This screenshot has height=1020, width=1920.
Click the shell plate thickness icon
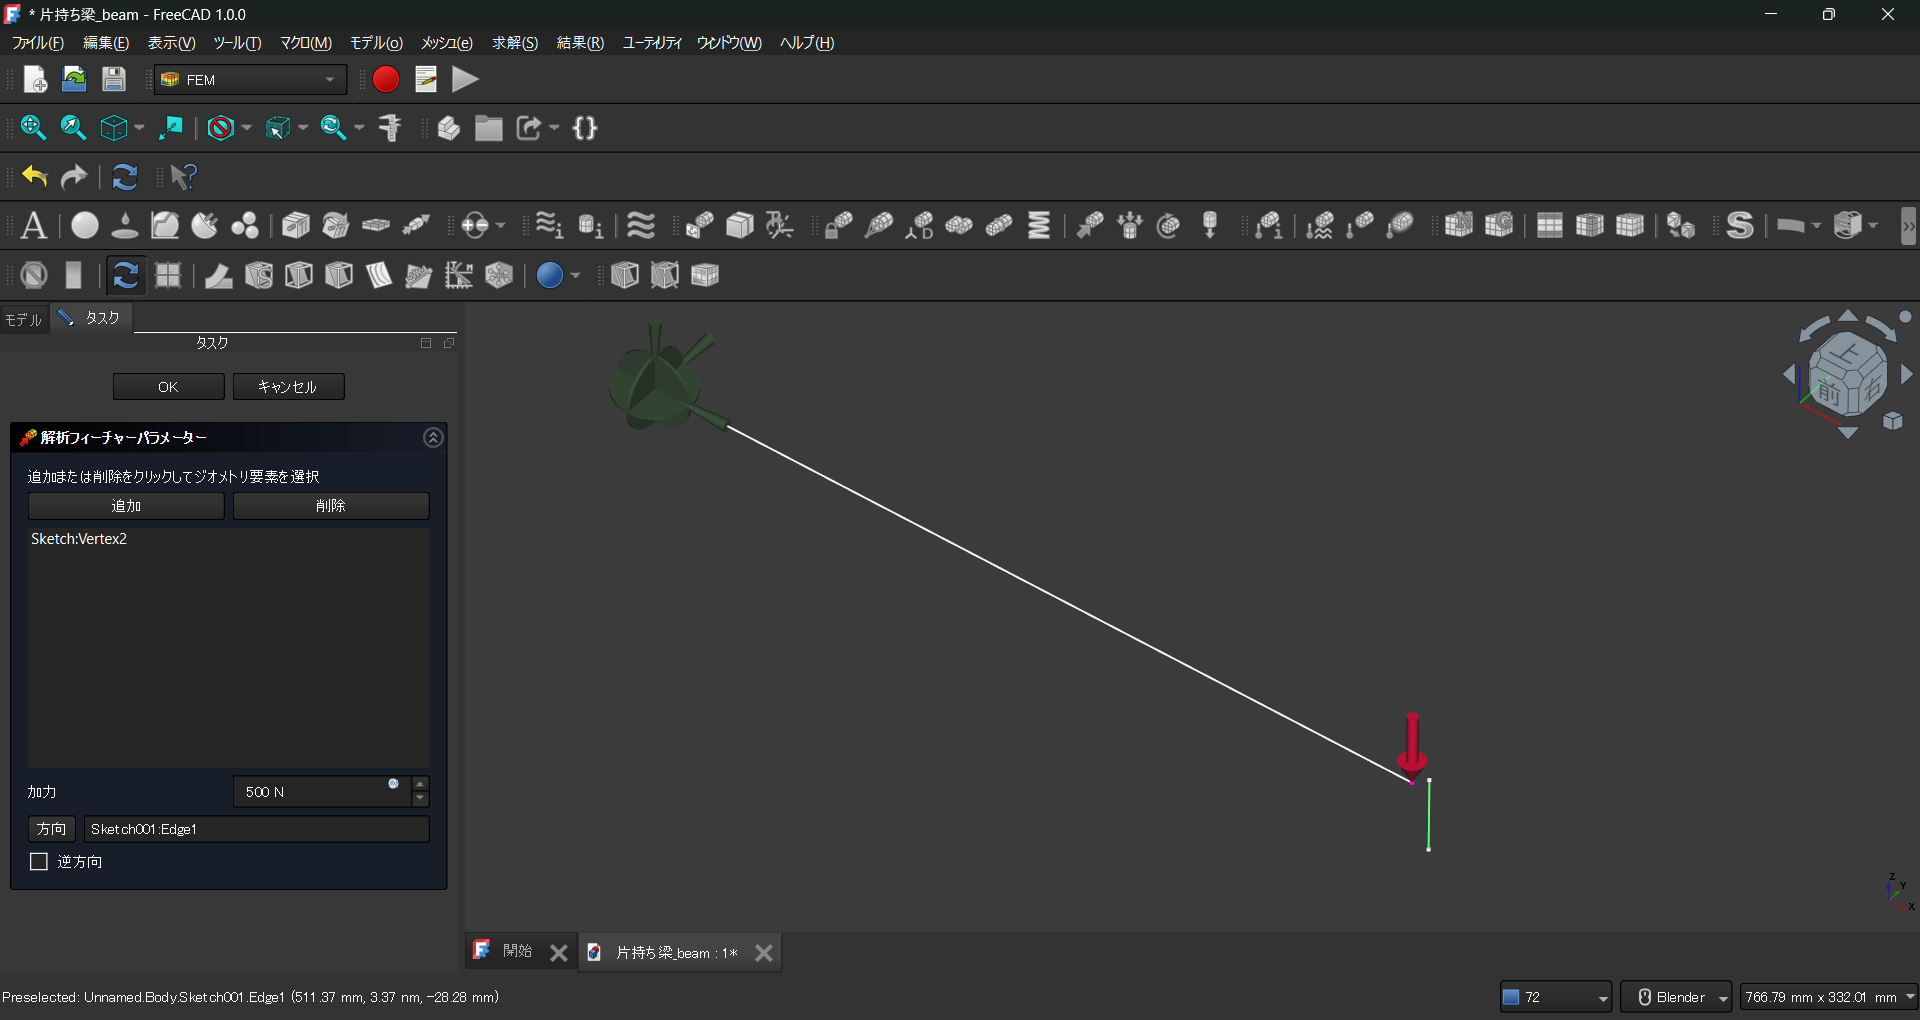point(376,226)
